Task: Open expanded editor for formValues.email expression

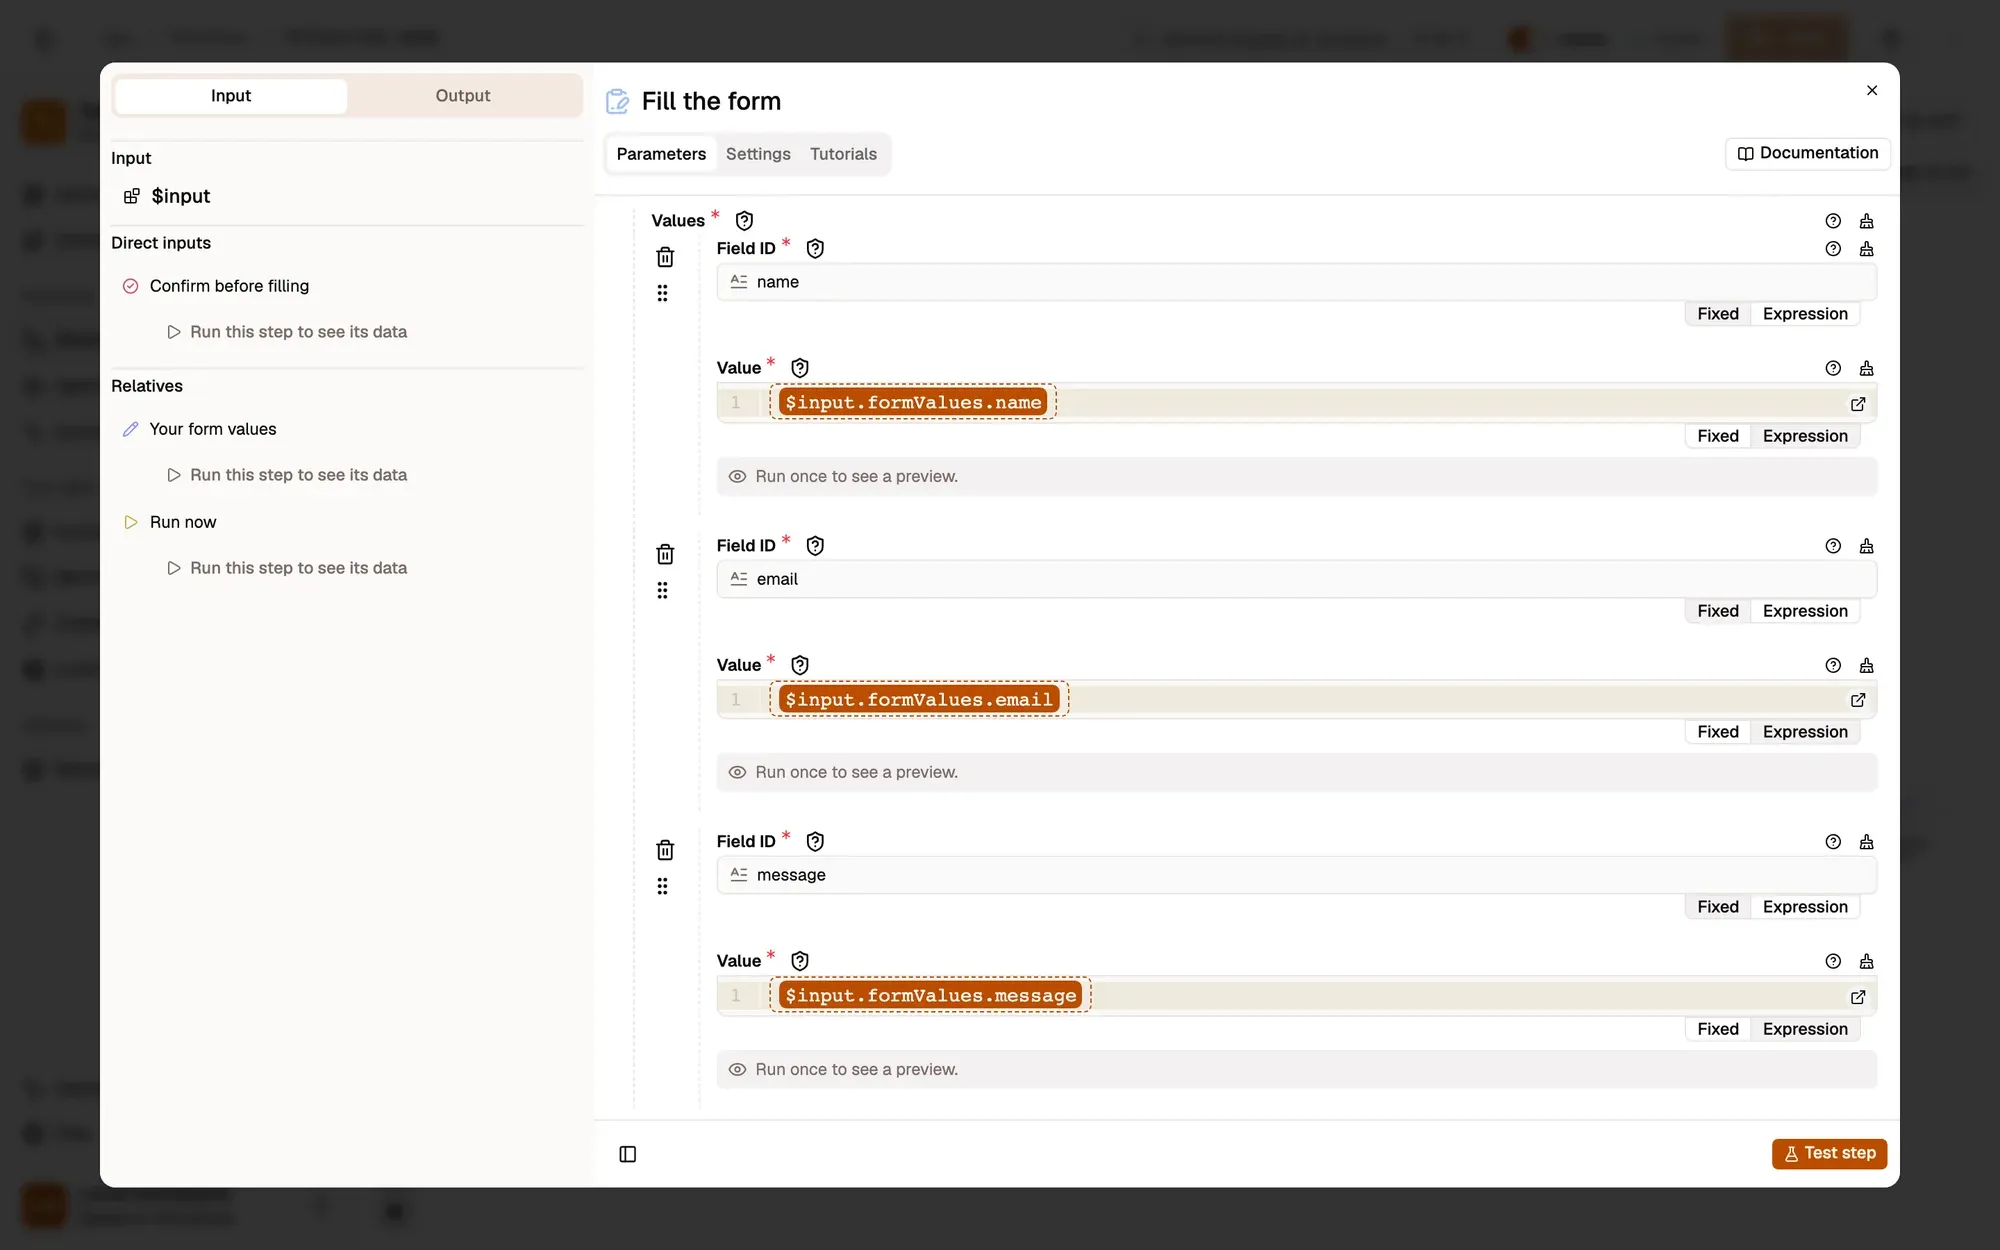Action: pyautogui.click(x=1858, y=700)
